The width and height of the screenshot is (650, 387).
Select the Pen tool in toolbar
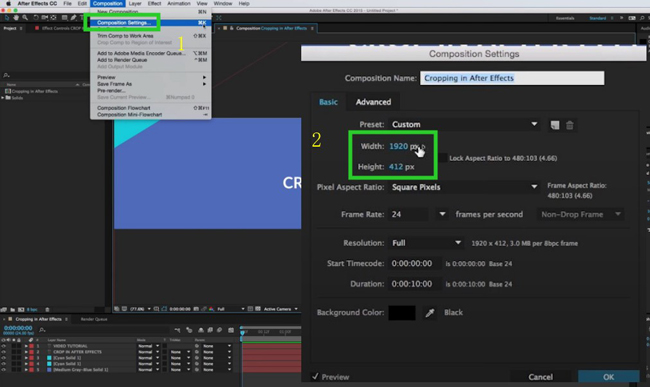pyautogui.click(x=73, y=18)
